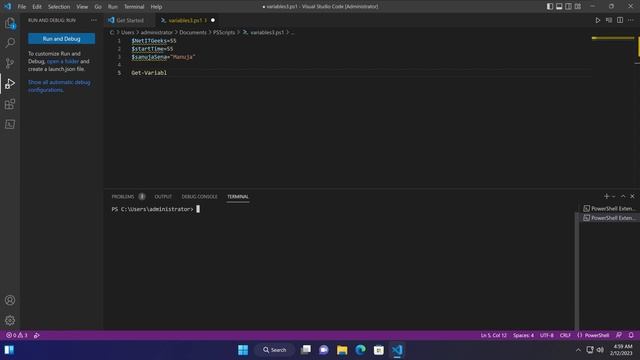
Task: Open the notifications bell
Action: click(x=631, y=335)
